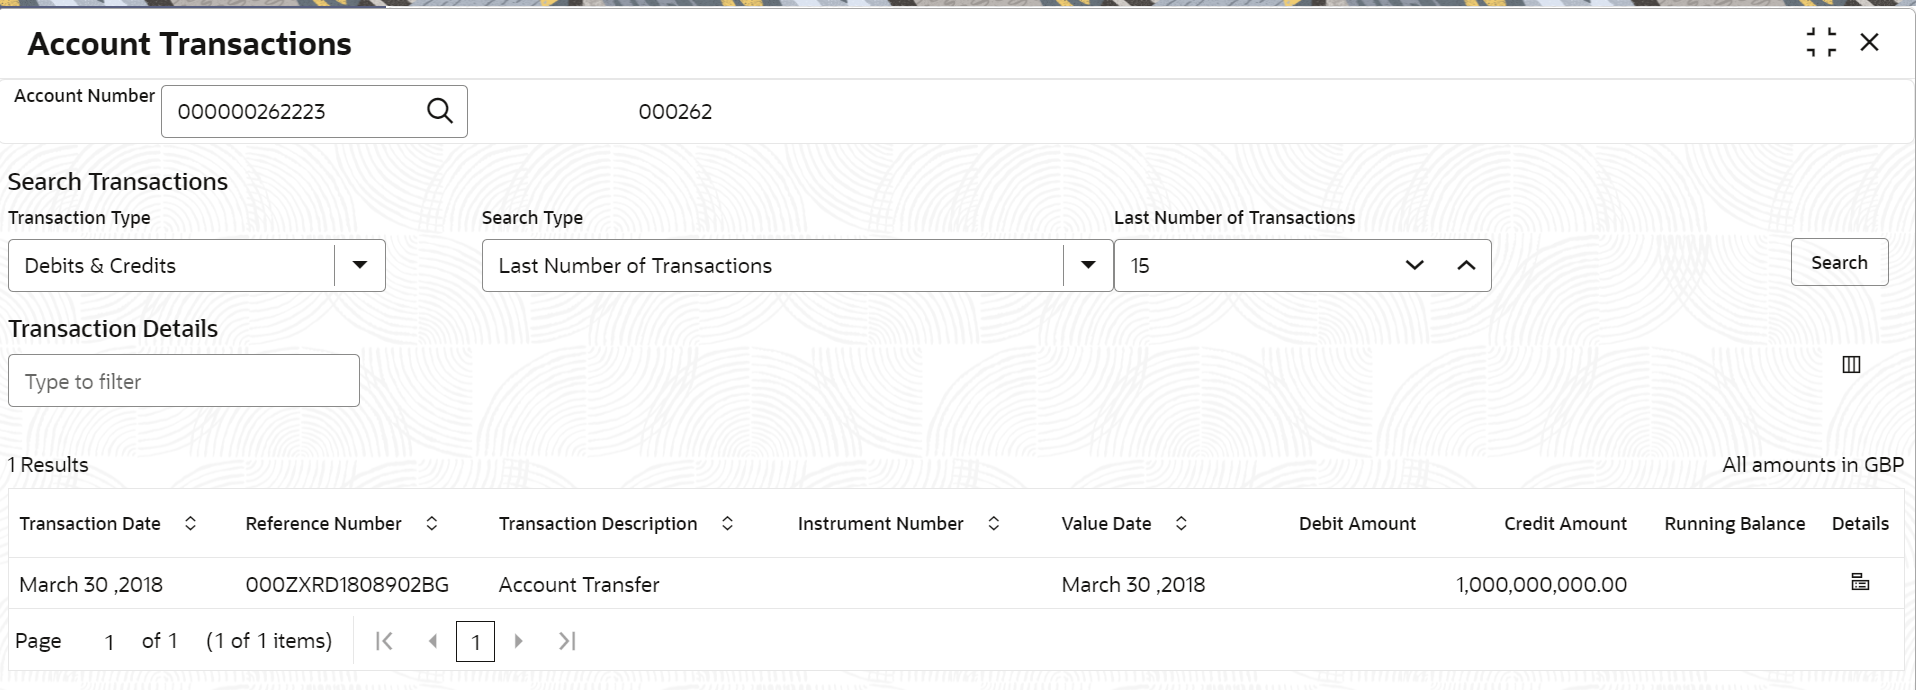This screenshot has height=694, width=1919.
Task: Select page 1 button in pagination
Action: (475, 642)
